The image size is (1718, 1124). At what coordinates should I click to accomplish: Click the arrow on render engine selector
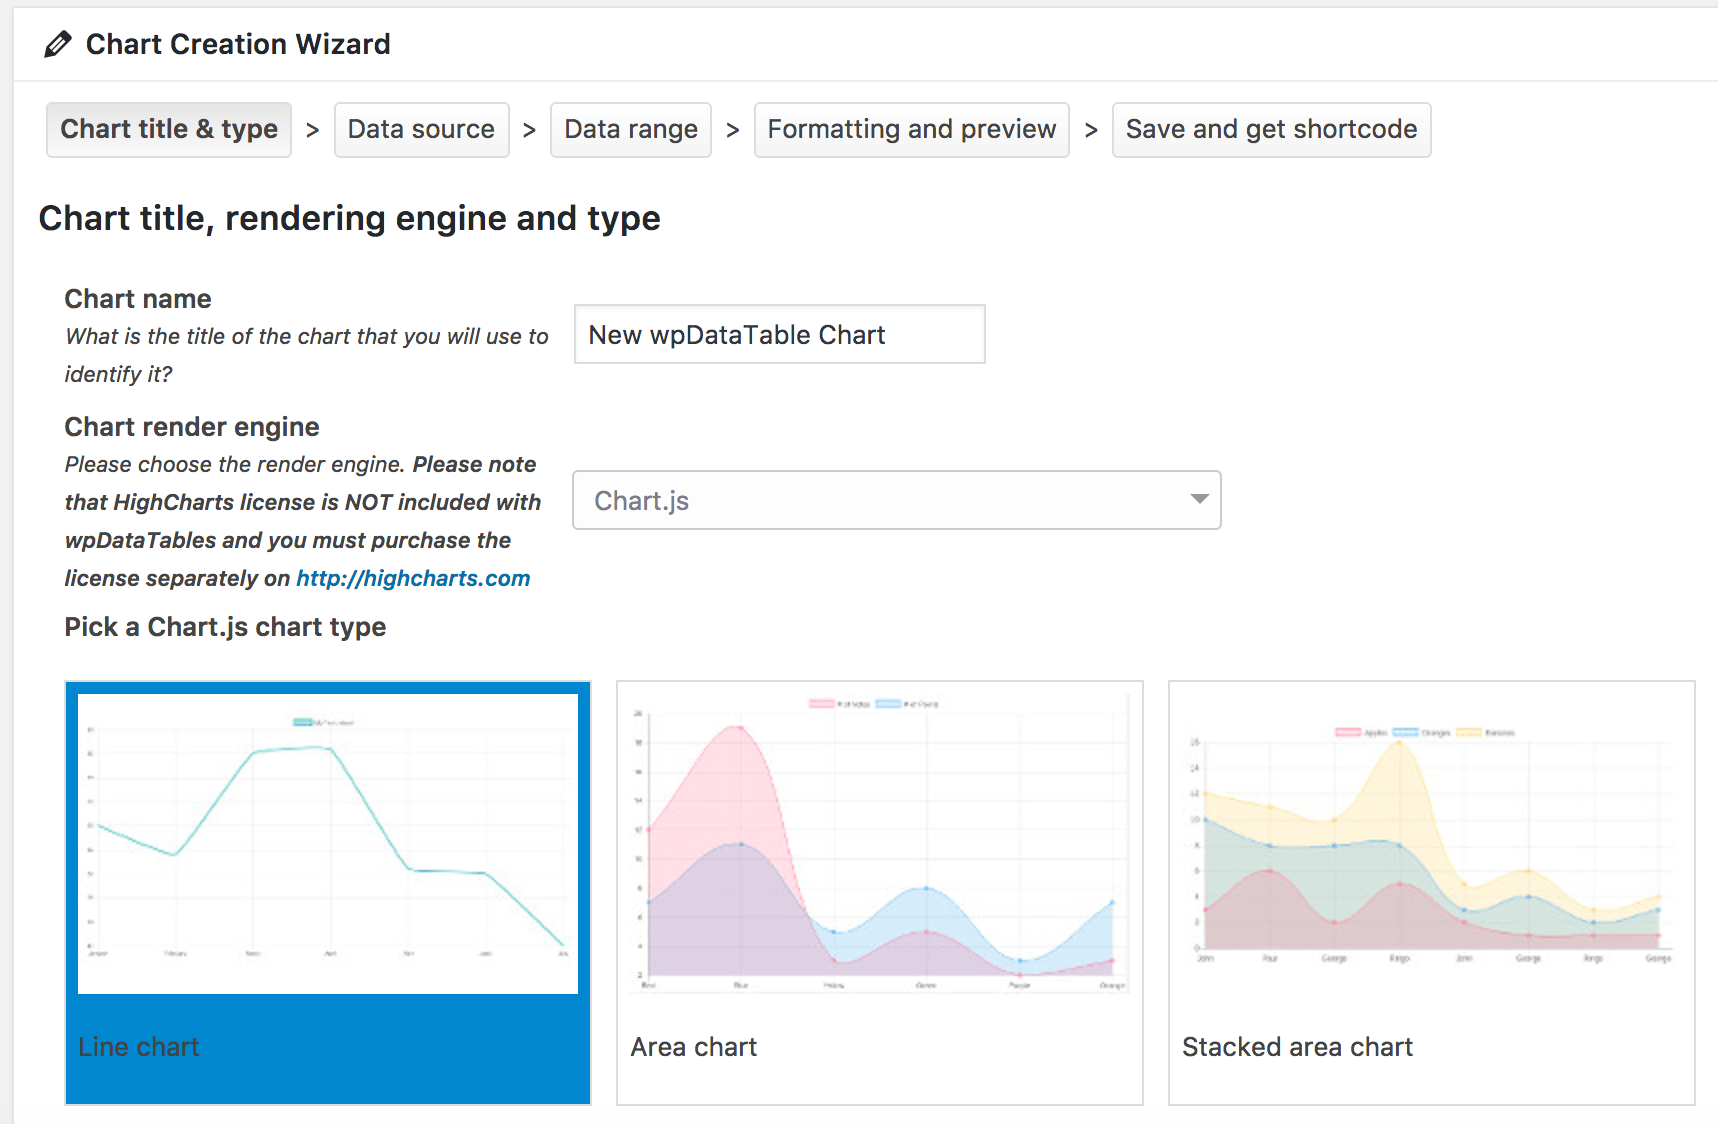[x=1199, y=499]
